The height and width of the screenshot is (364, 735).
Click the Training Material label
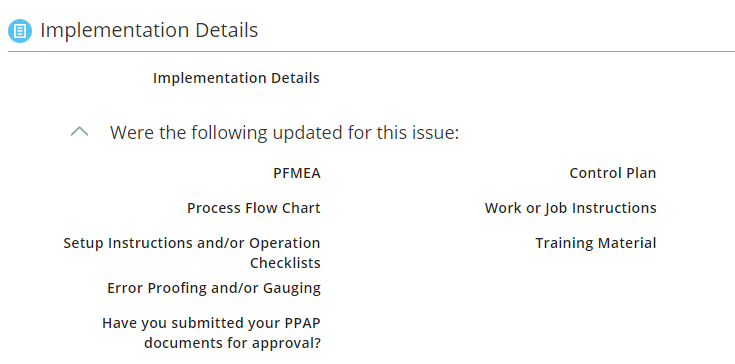(596, 243)
